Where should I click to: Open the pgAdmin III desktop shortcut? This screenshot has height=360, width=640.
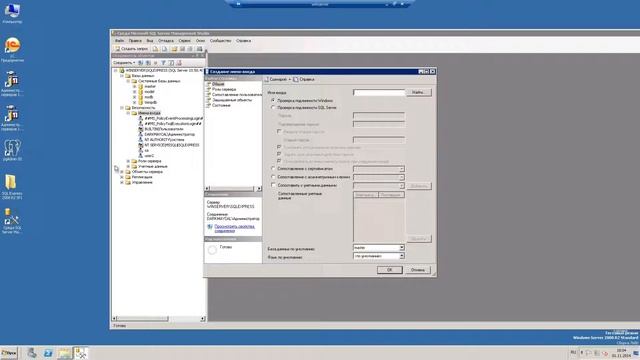(12, 150)
